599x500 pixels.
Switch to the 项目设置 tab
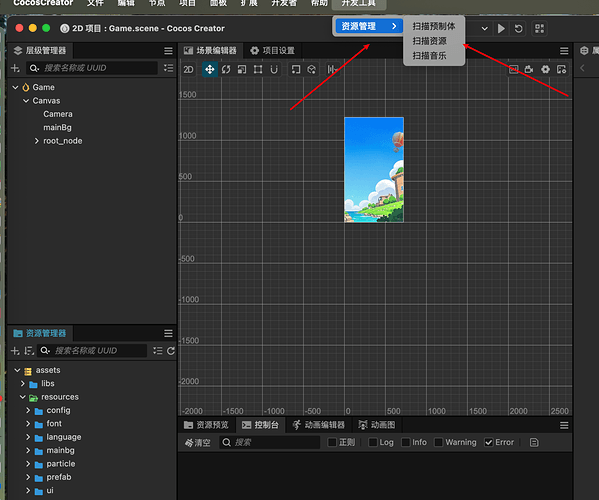pyautogui.click(x=273, y=50)
